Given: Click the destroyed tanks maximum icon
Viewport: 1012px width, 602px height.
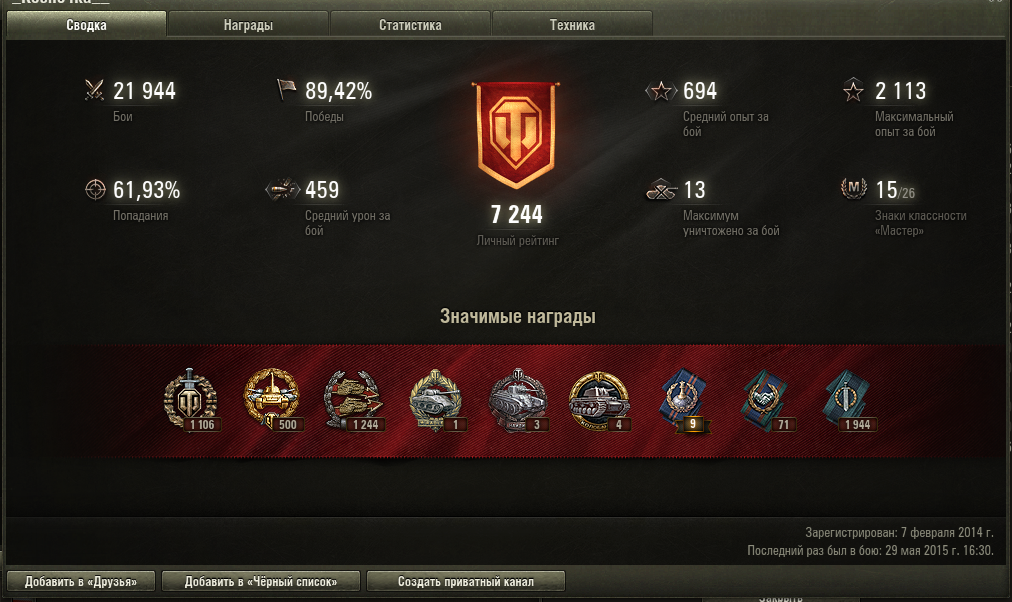Looking at the screenshot, I should pos(661,190).
